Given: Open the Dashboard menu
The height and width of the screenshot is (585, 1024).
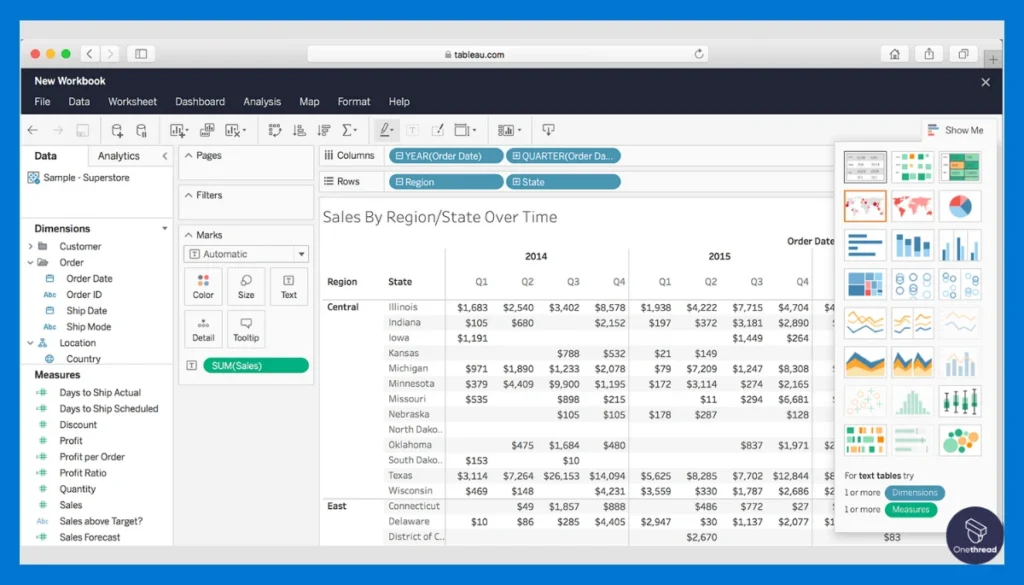Looking at the screenshot, I should coord(200,102).
